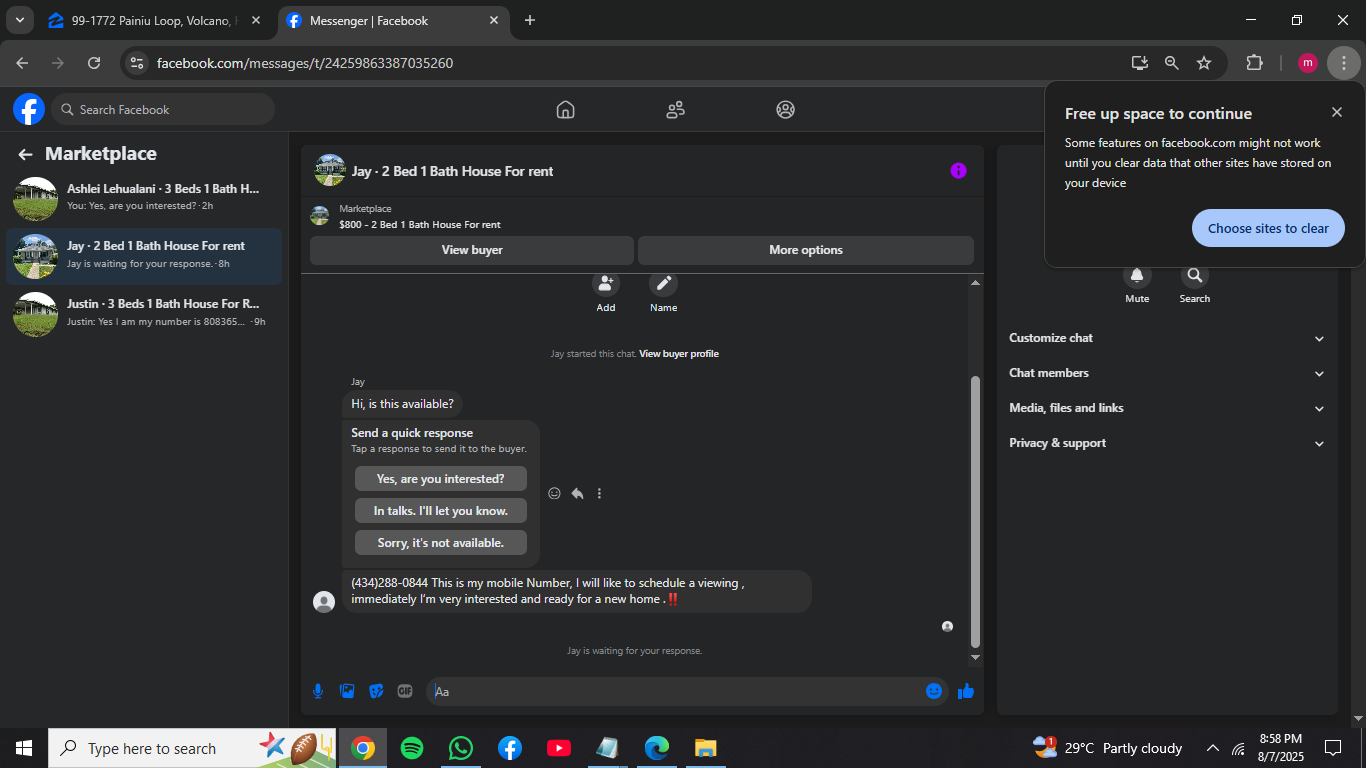
Task: Open the tab search dropdown arrow
Action: [19, 20]
